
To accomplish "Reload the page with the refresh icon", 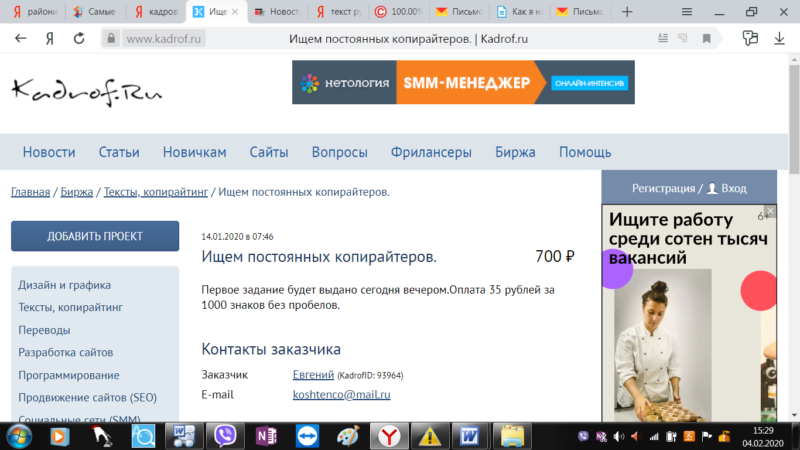I will [x=79, y=38].
